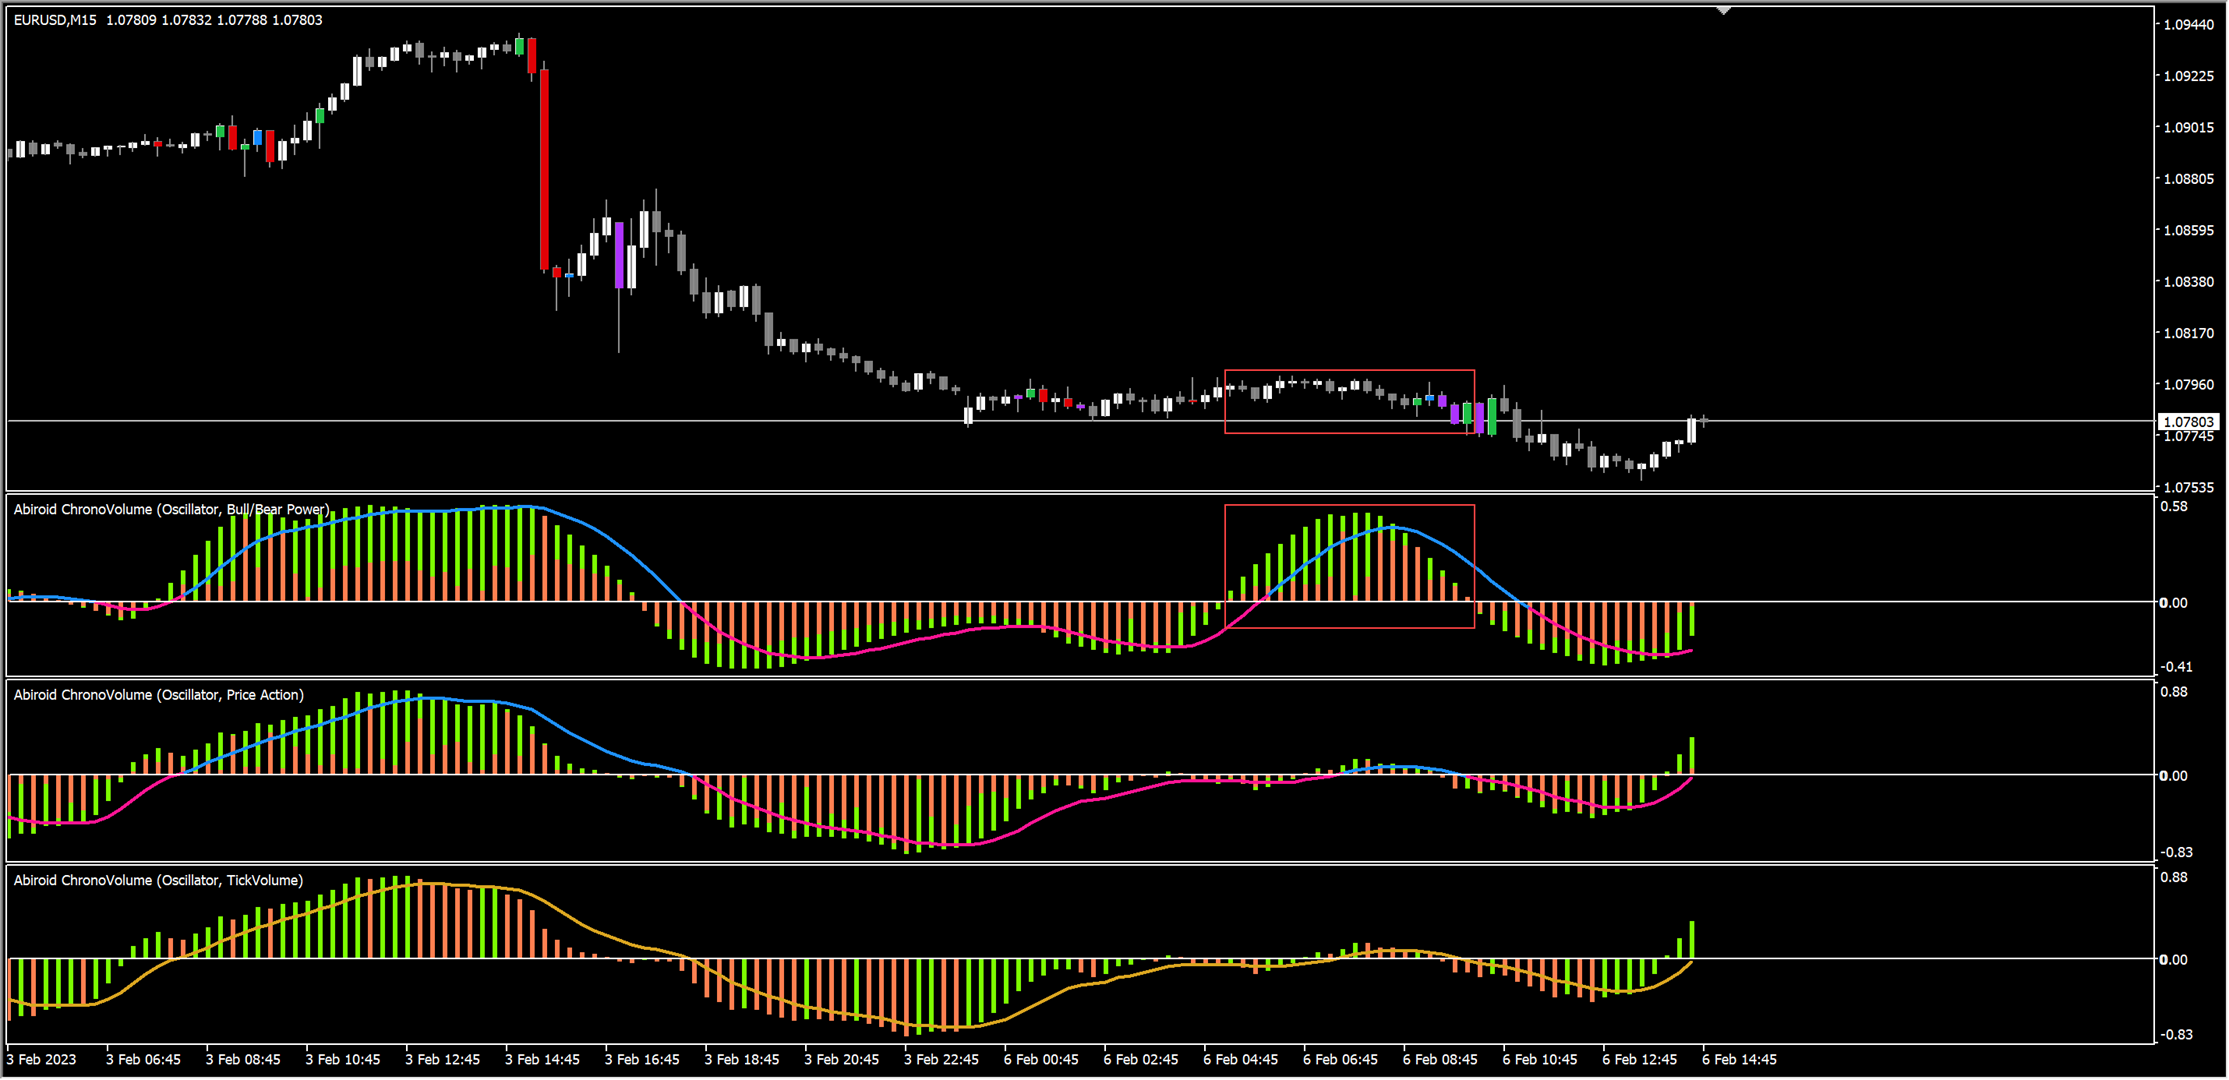Click the -0.83 value on TickVolume scale
Image resolution: width=2229 pixels, height=1080 pixels.
coord(2176,1035)
